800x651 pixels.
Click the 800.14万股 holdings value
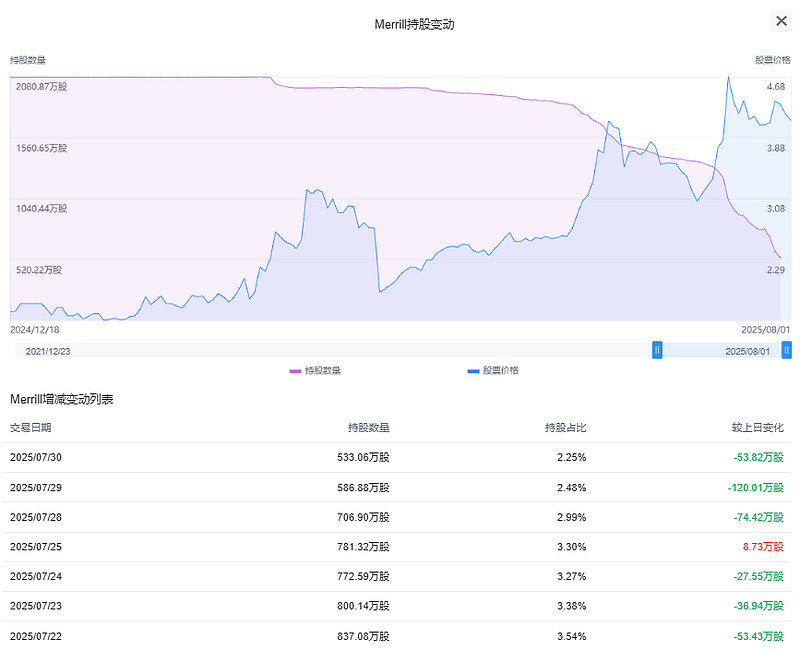point(363,606)
